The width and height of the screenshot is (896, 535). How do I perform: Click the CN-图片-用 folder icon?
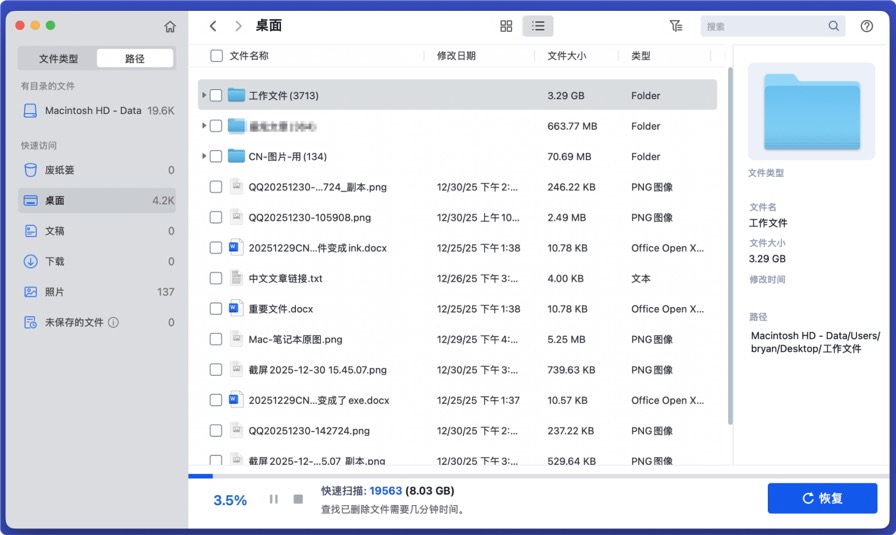click(x=236, y=156)
